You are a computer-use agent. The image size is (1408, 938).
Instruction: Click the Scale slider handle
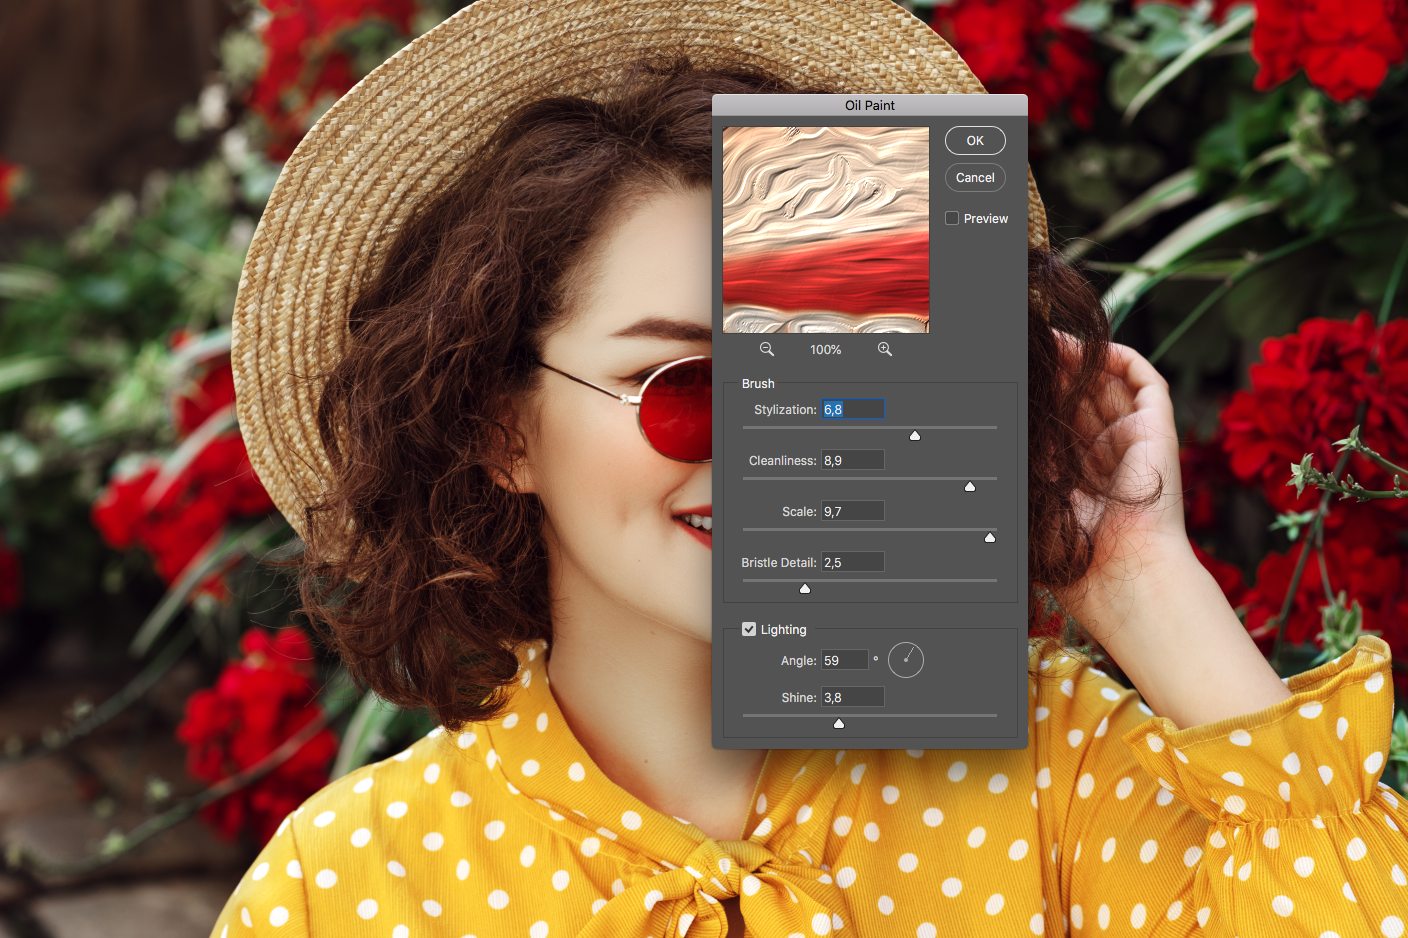pos(990,538)
